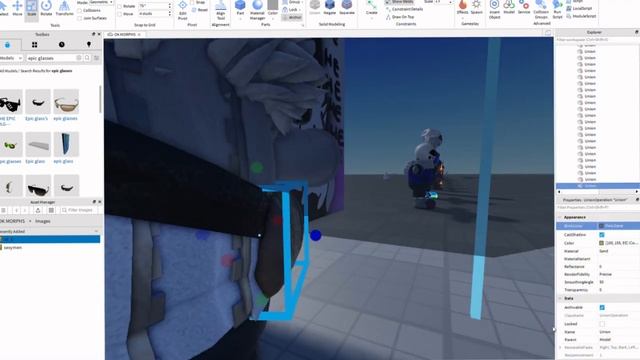Screen dimensions: 640x360
Task: Pick the 'epic glass' blue shard thumbnail
Action: tap(66, 144)
